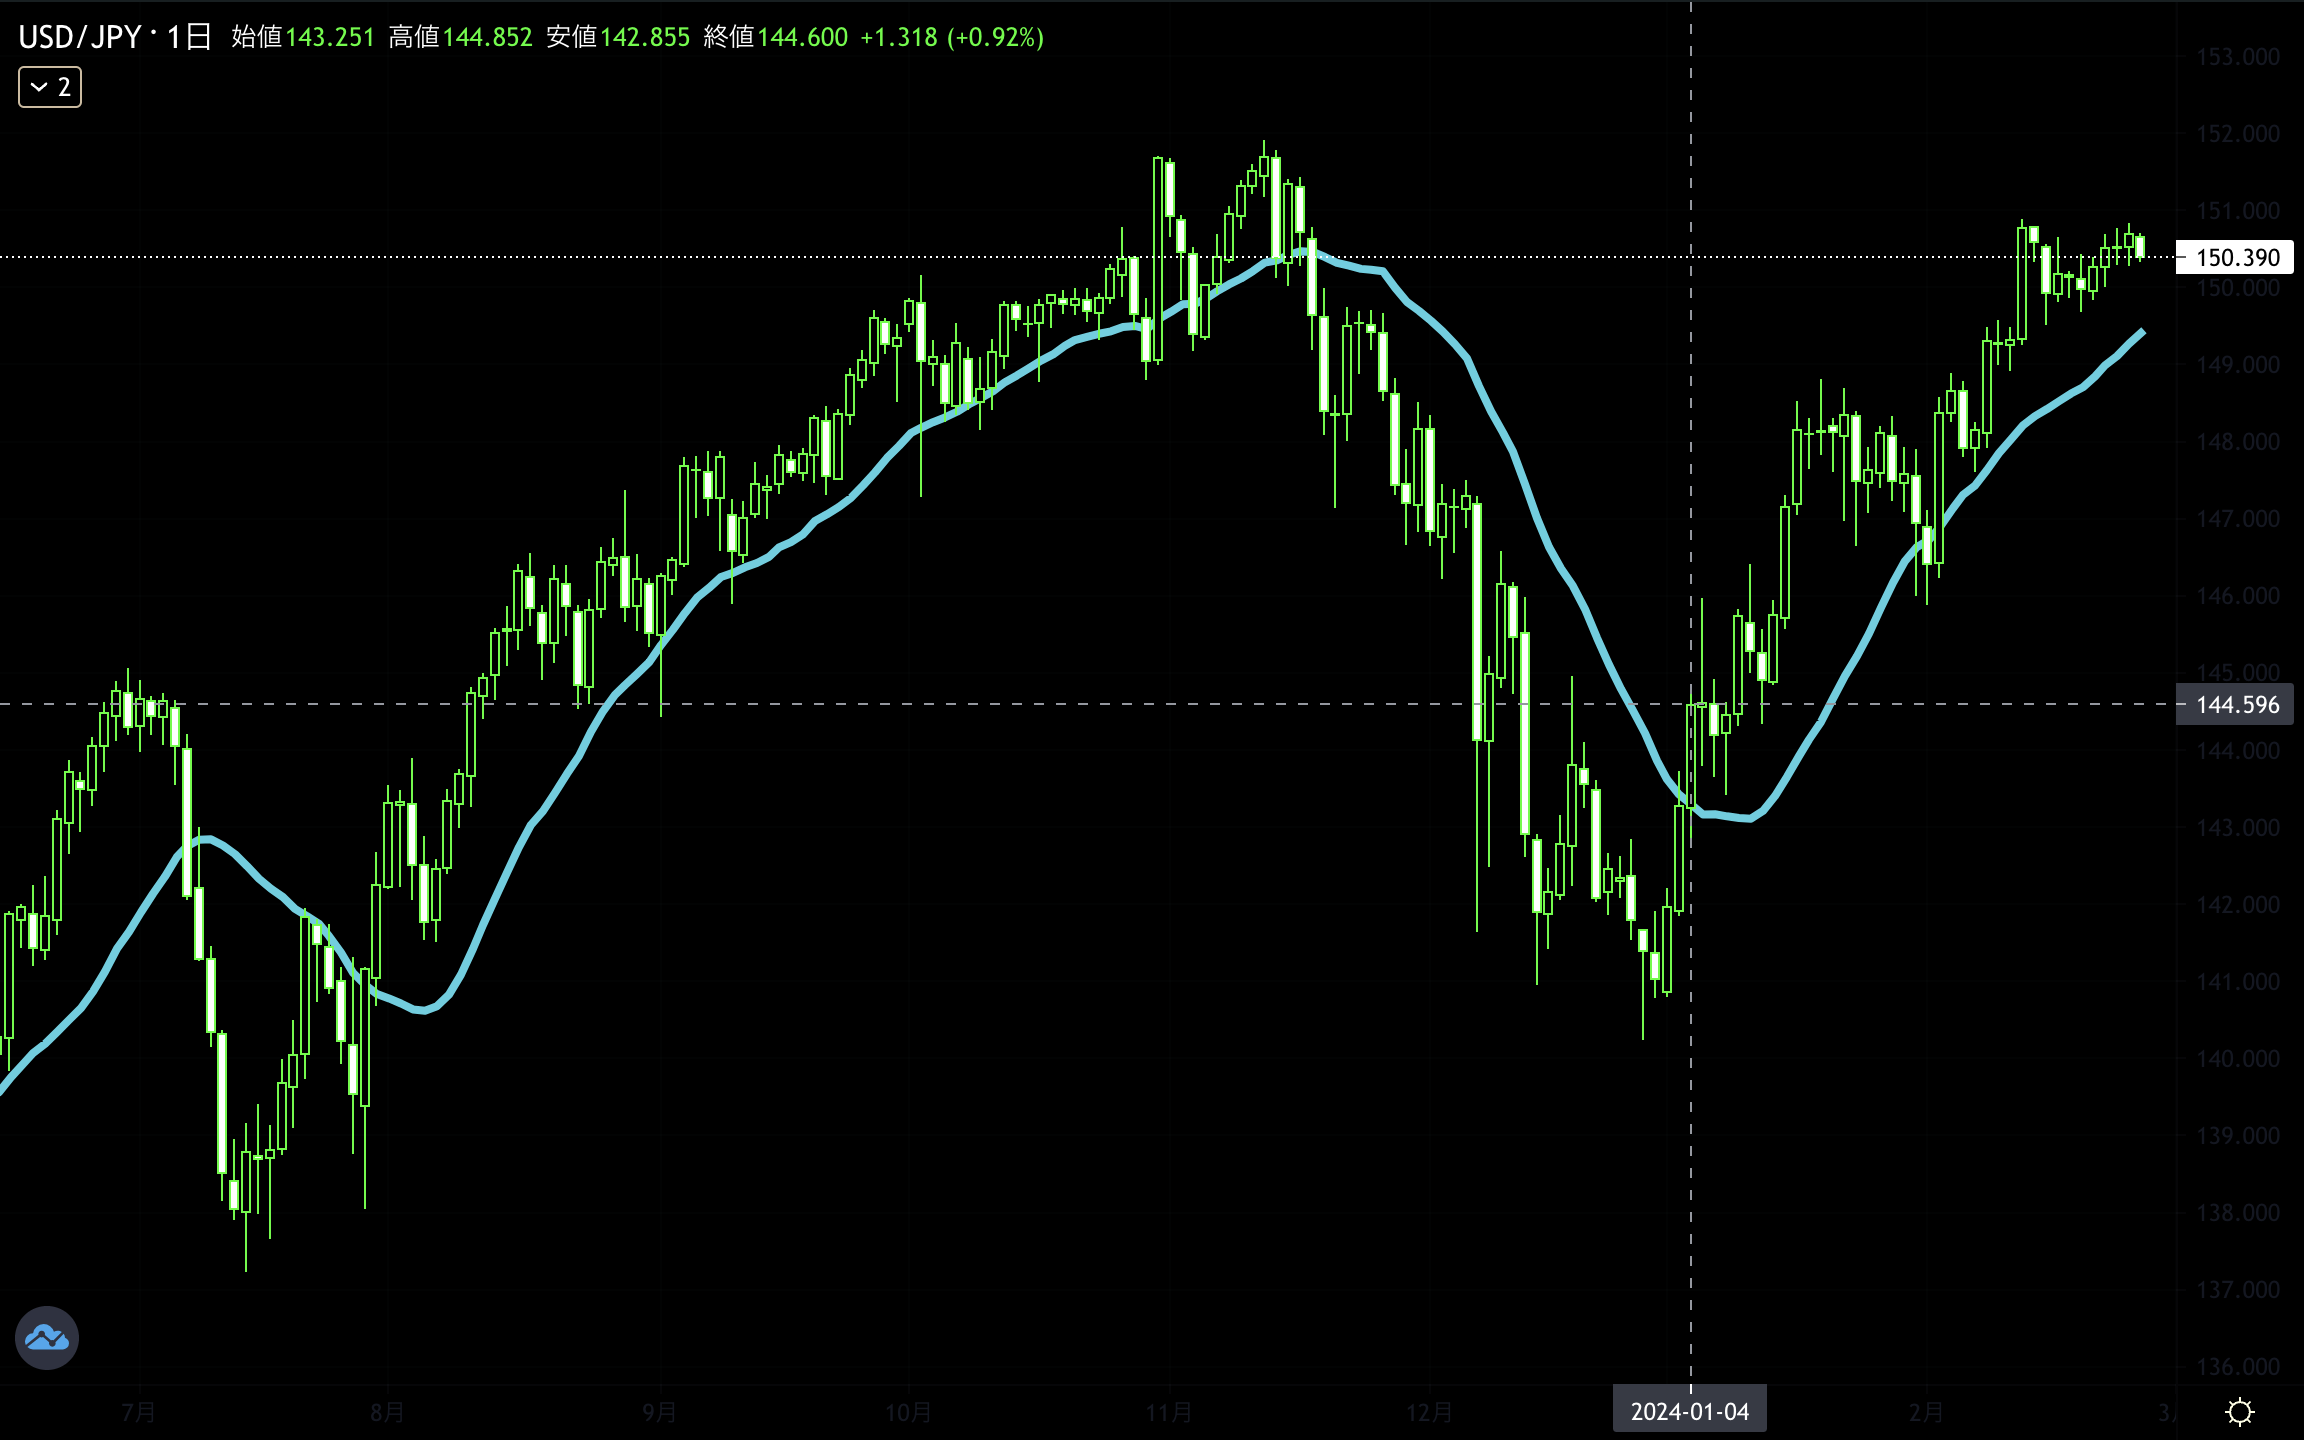2304x1440 pixels.
Task: Click the TradingView logo icon
Action: pos(47,1337)
